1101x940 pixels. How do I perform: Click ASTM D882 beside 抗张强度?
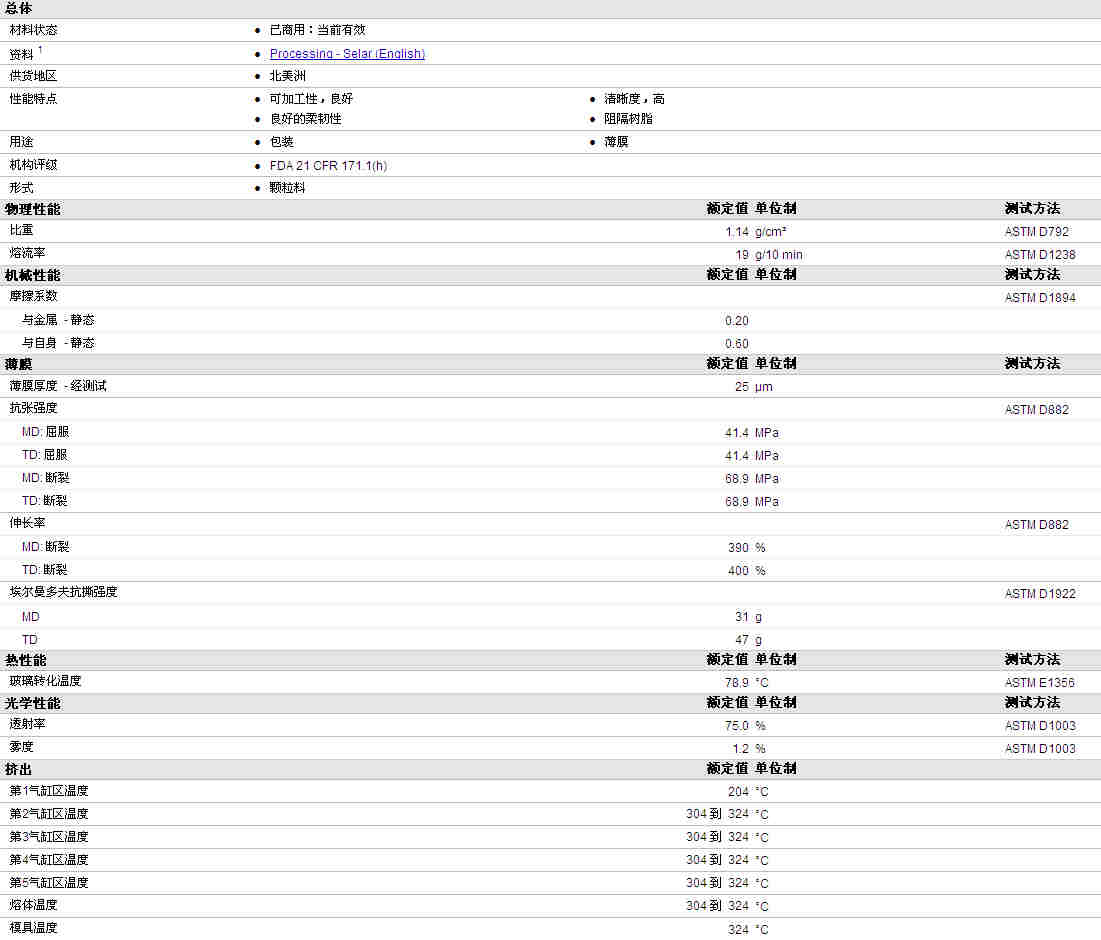click(x=1036, y=410)
